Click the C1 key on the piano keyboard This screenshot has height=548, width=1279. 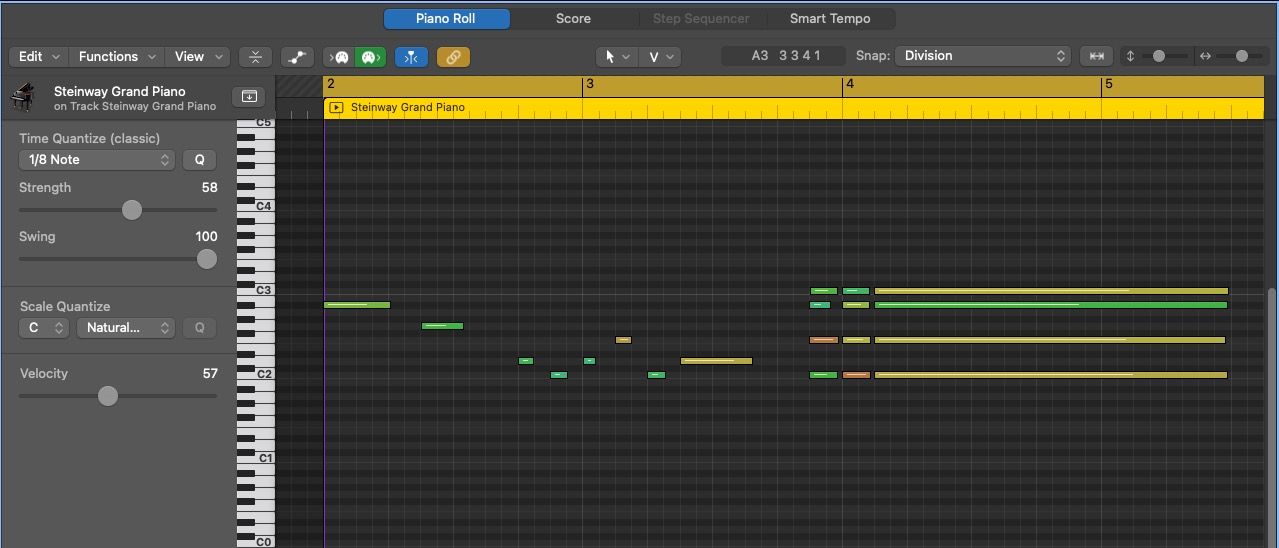[x=255, y=458]
